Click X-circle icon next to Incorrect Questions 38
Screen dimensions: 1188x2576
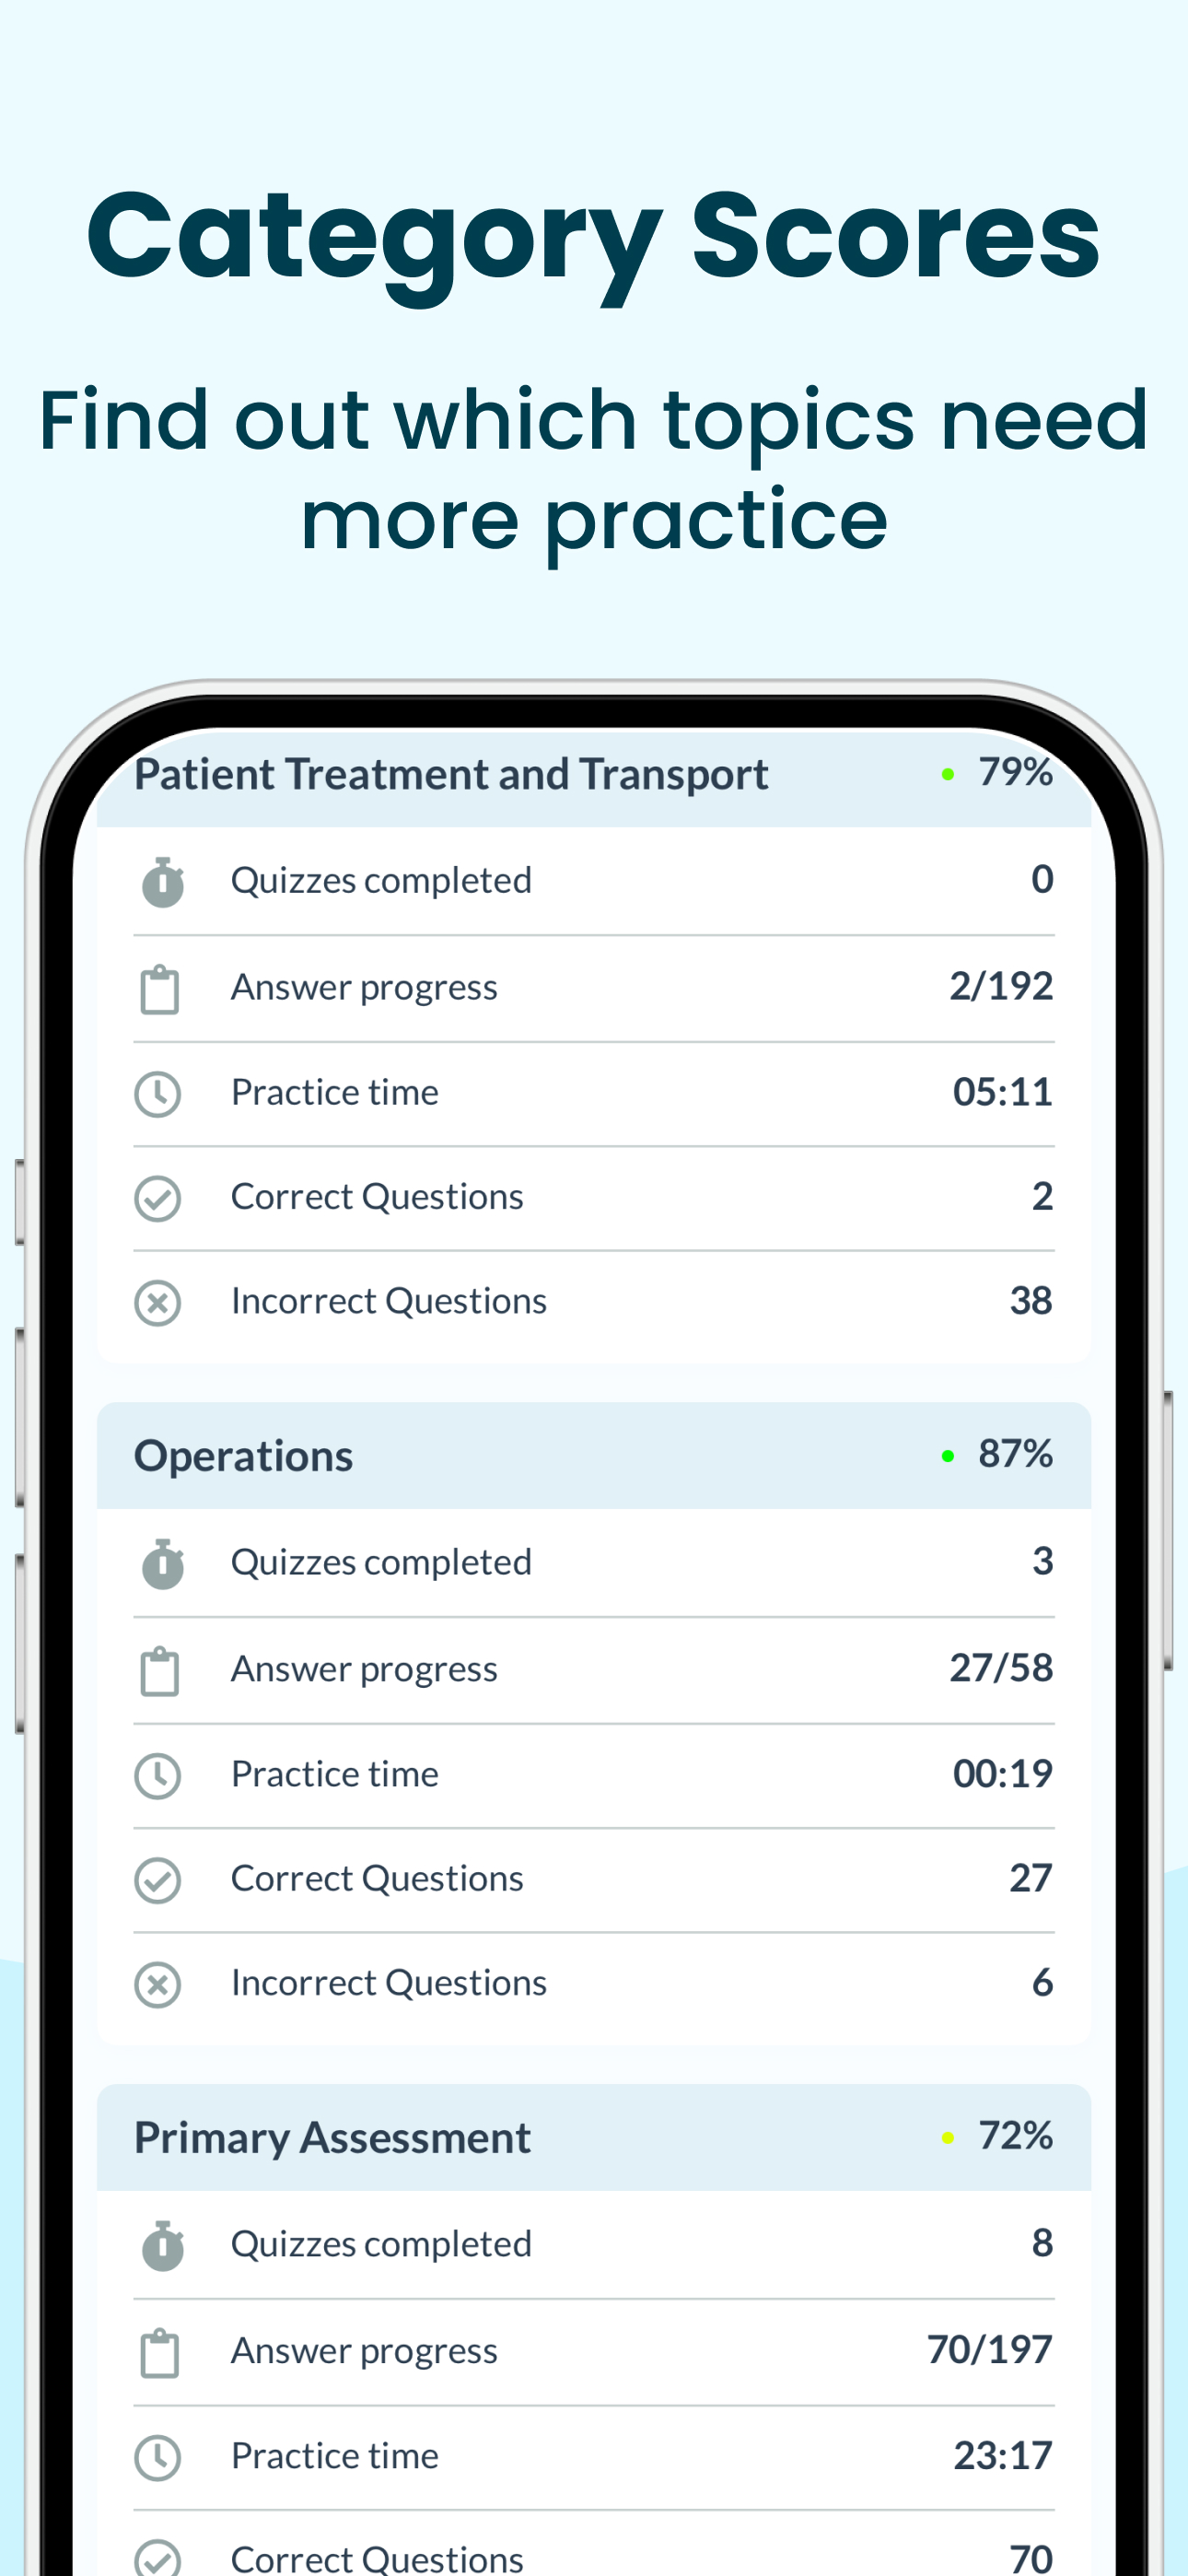[x=158, y=1303]
